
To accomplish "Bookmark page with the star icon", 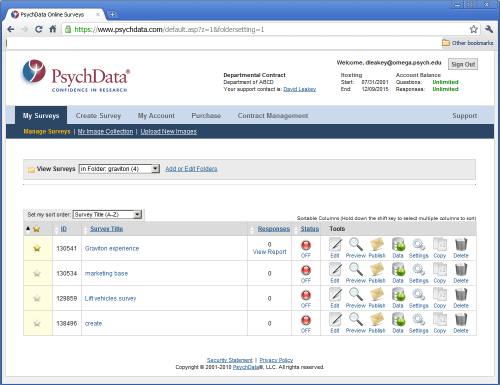I will (473, 29).
